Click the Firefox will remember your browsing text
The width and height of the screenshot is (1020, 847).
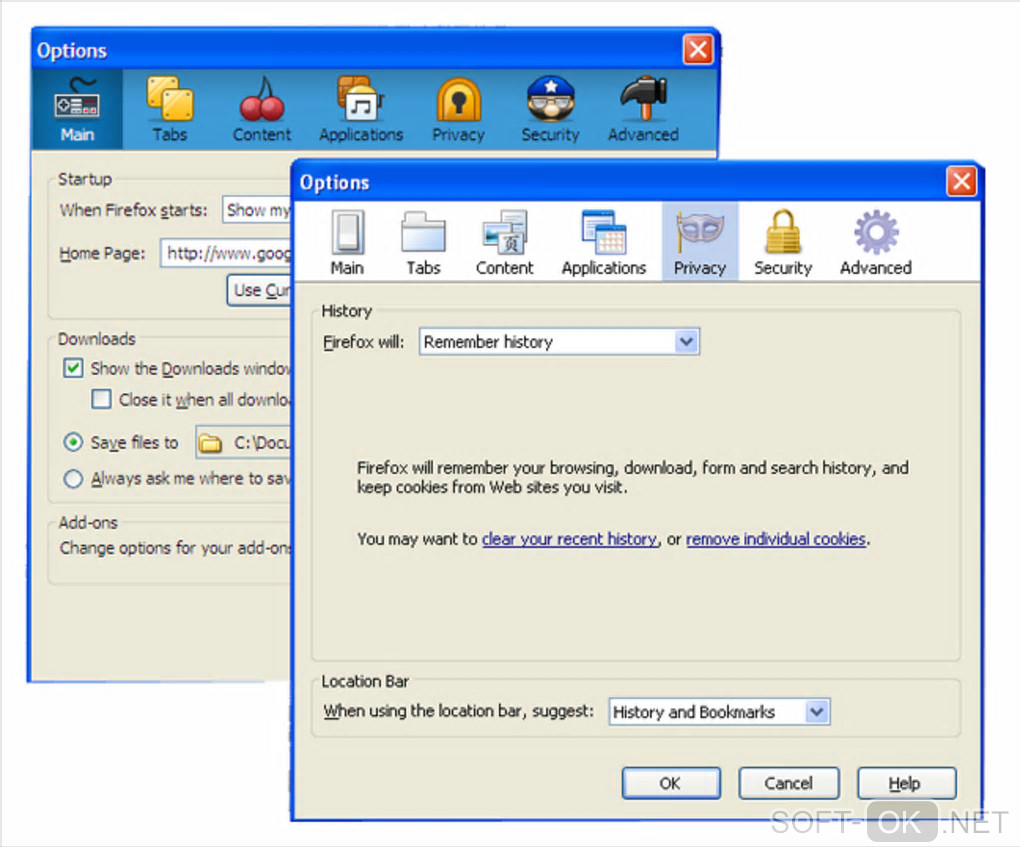[x=632, y=477]
